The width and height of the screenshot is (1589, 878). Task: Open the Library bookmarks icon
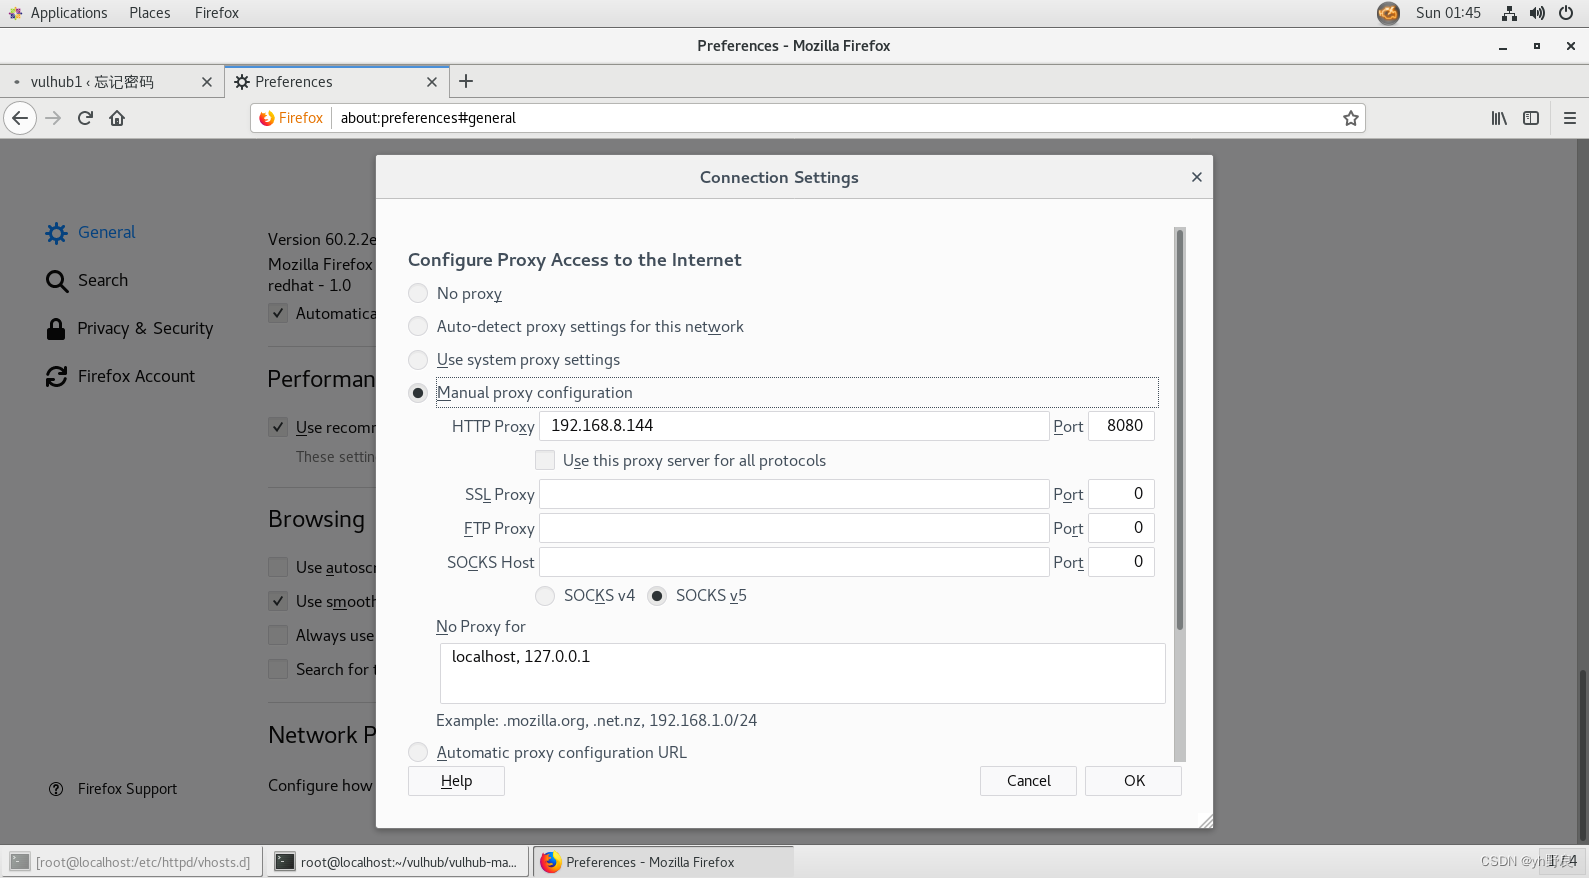click(1499, 118)
